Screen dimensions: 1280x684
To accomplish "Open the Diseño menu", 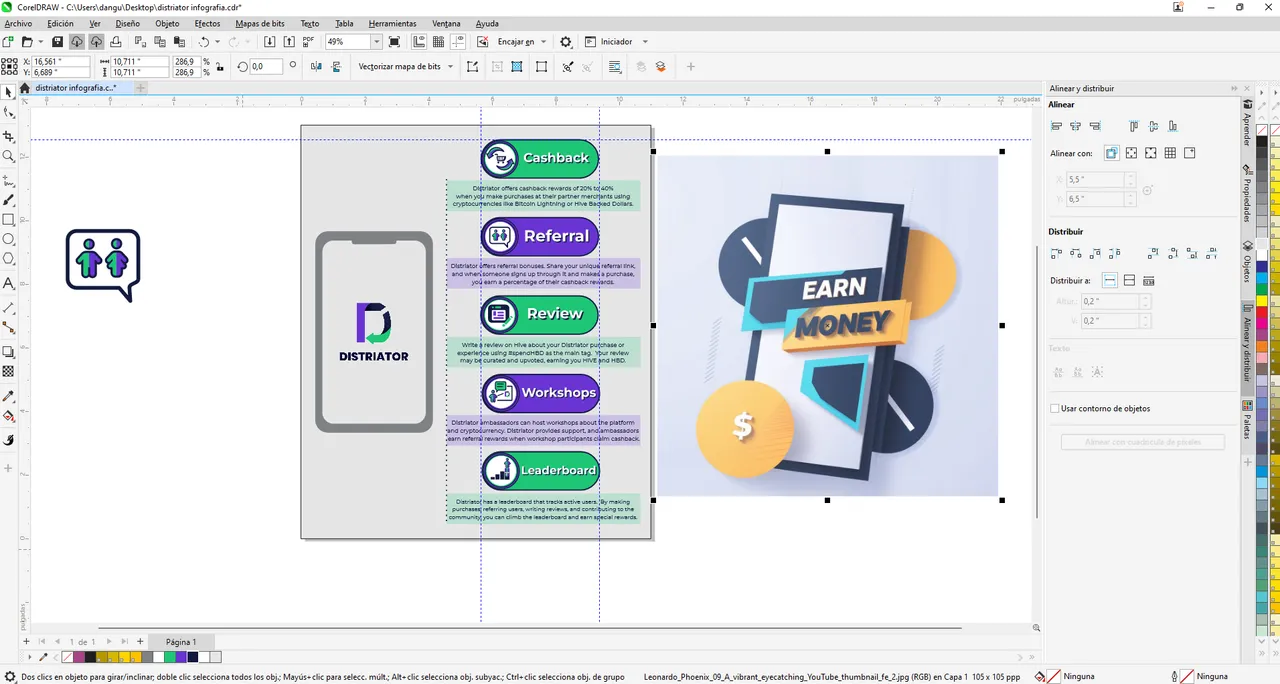I will click(x=128, y=23).
